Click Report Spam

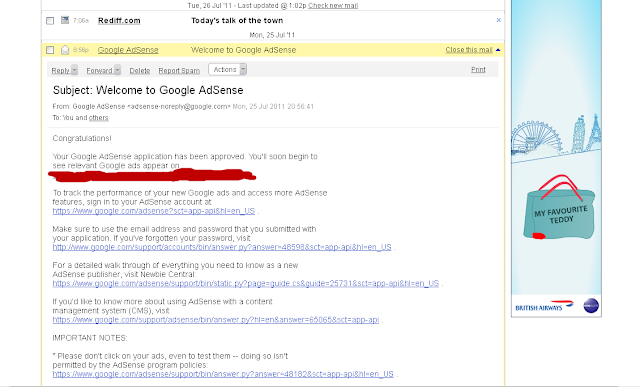coord(179,71)
